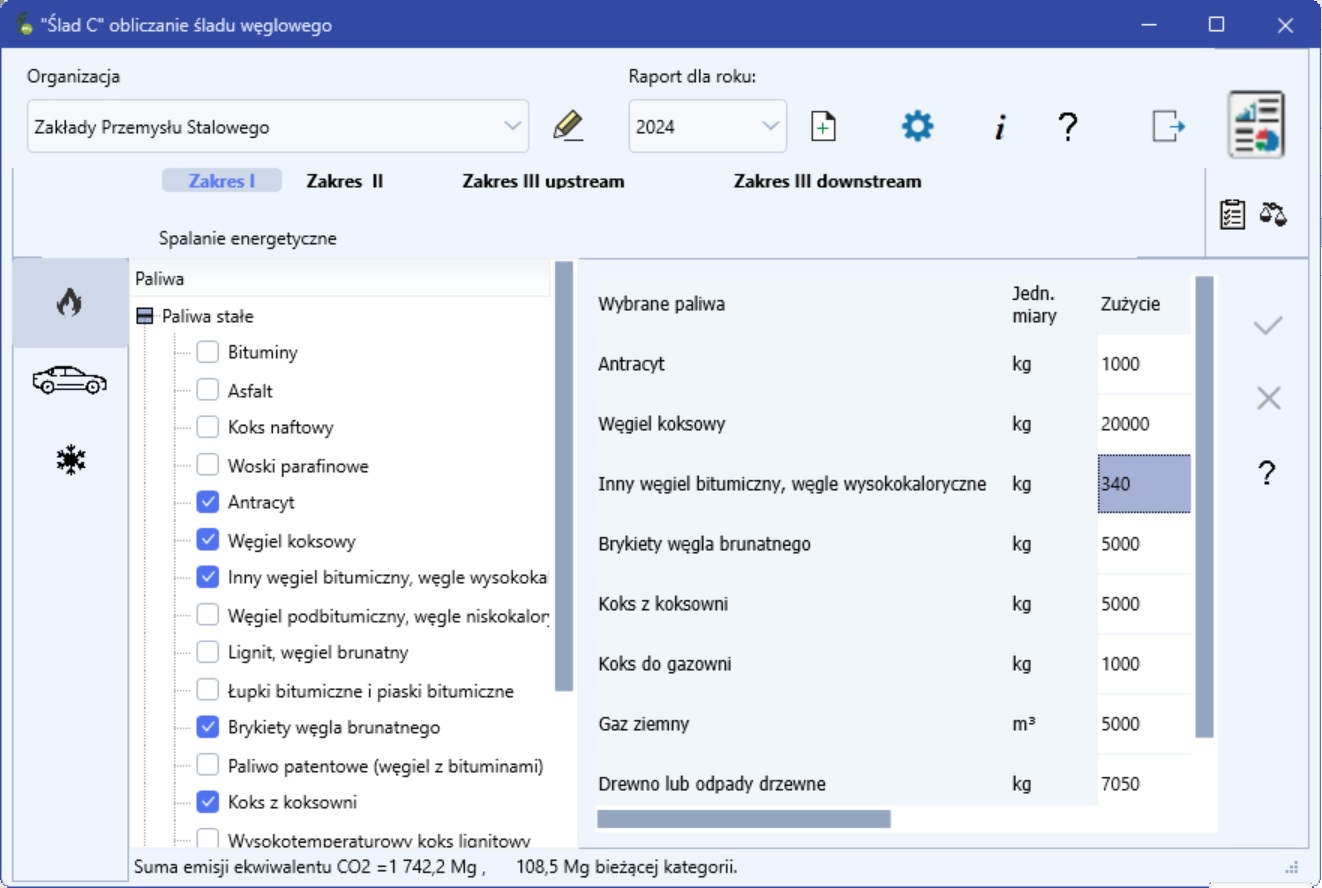Click the m³ unit of Gaz ziemny
Screen dimensions: 1322x888
[x=1023, y=724]
